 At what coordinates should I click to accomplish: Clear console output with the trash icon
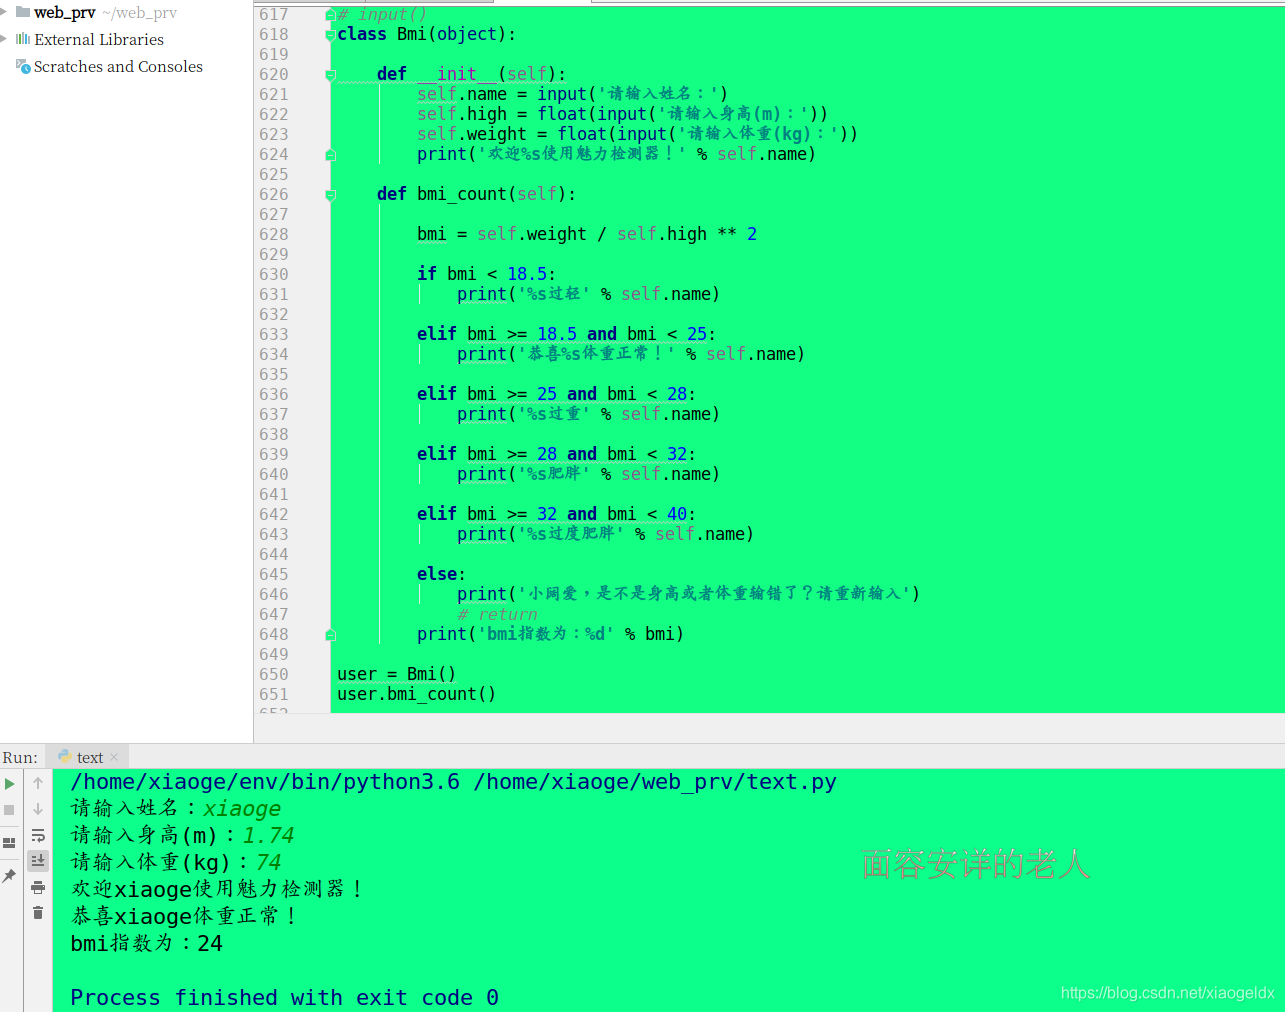pyautogui.click(x=38, y=913)
